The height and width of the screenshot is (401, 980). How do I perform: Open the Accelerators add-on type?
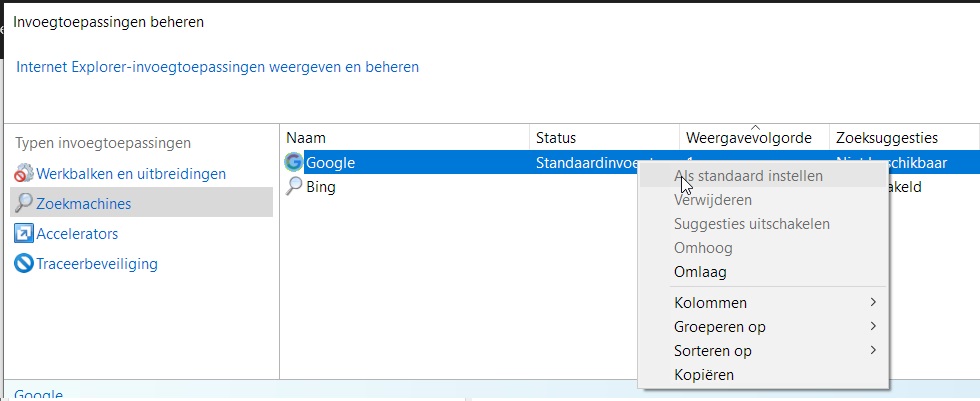click(77, 234)
